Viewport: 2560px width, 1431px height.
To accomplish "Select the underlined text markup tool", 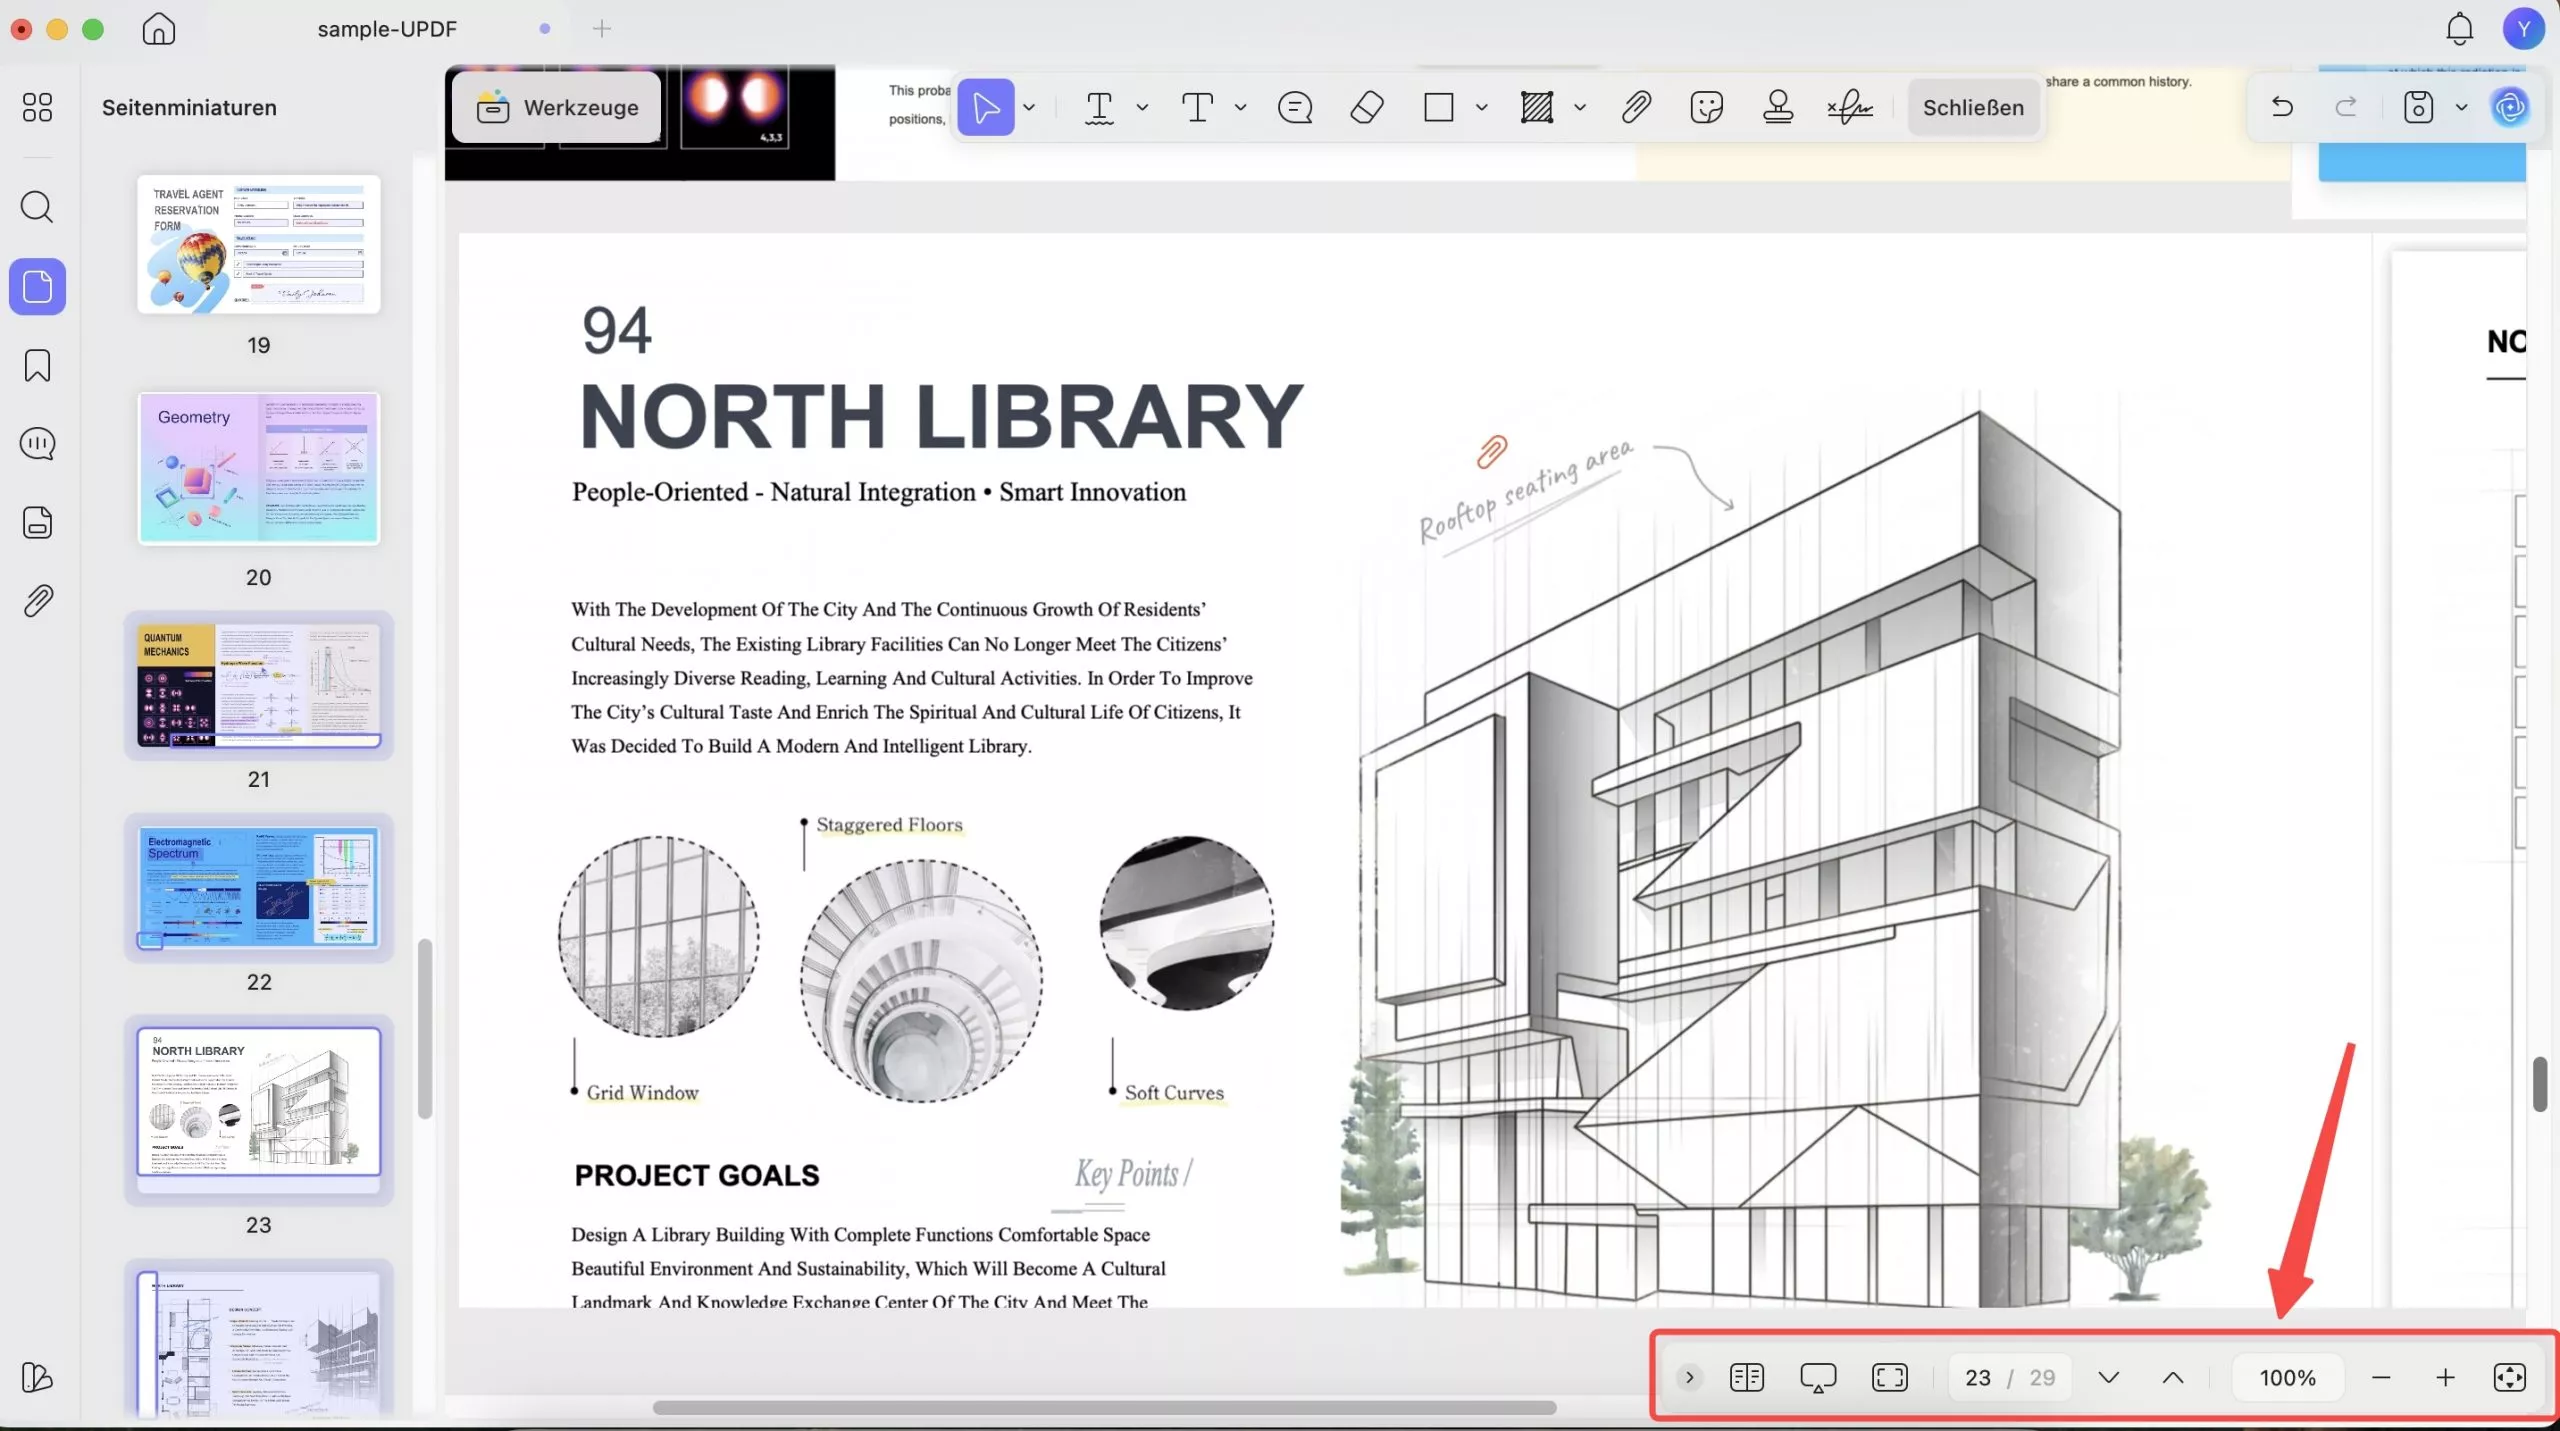I will [x=1099, y=107].
